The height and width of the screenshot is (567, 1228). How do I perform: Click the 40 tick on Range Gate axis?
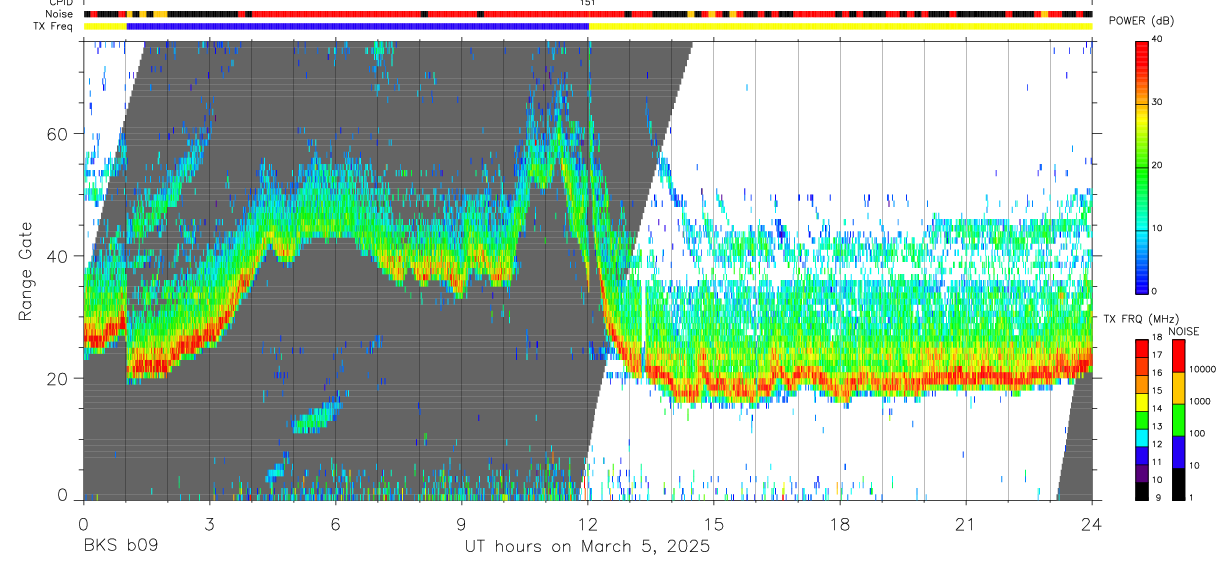(x=61, y=256)
